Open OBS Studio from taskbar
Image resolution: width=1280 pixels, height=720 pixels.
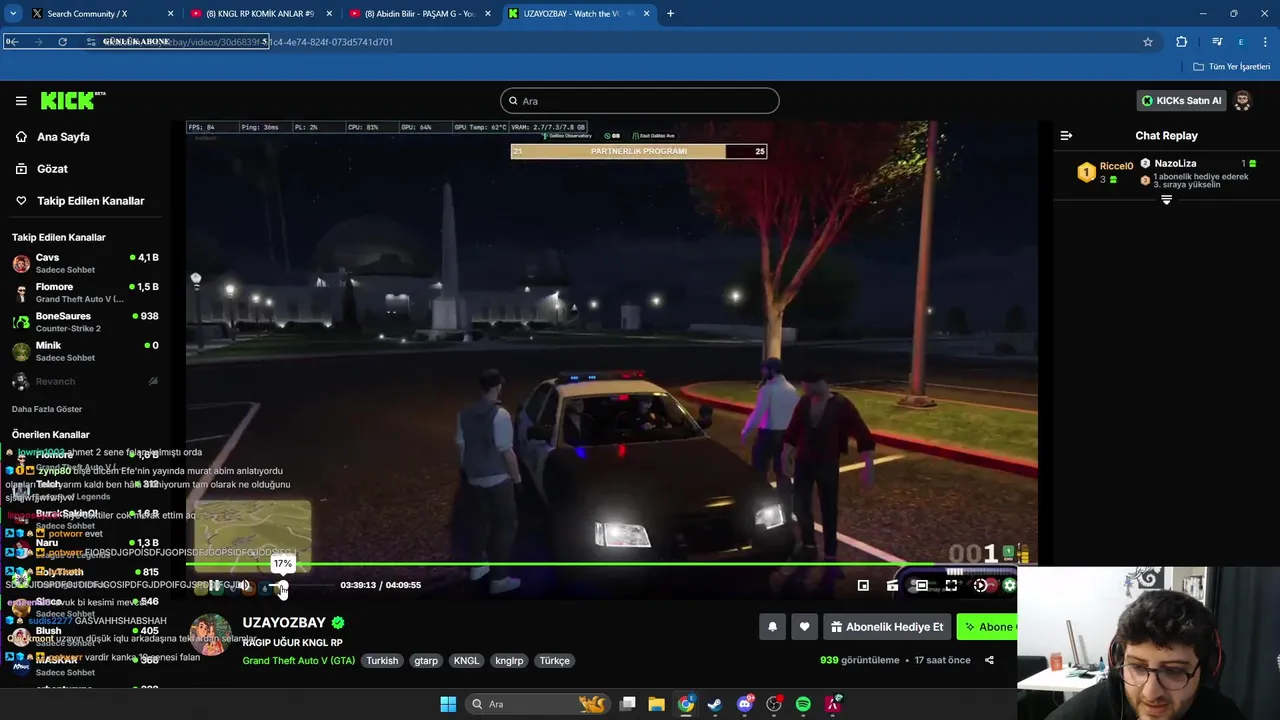tap(774, 704)
